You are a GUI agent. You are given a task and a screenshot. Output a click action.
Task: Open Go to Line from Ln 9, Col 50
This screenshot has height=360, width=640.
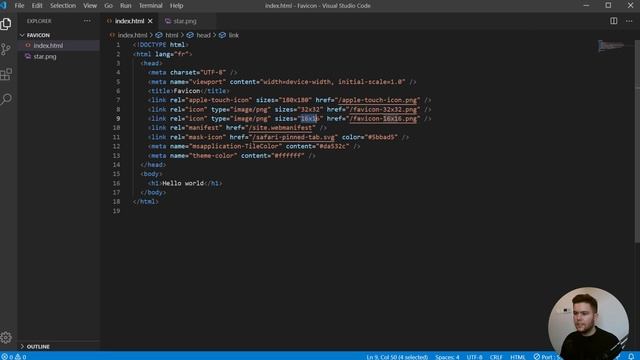pos(397,357)
